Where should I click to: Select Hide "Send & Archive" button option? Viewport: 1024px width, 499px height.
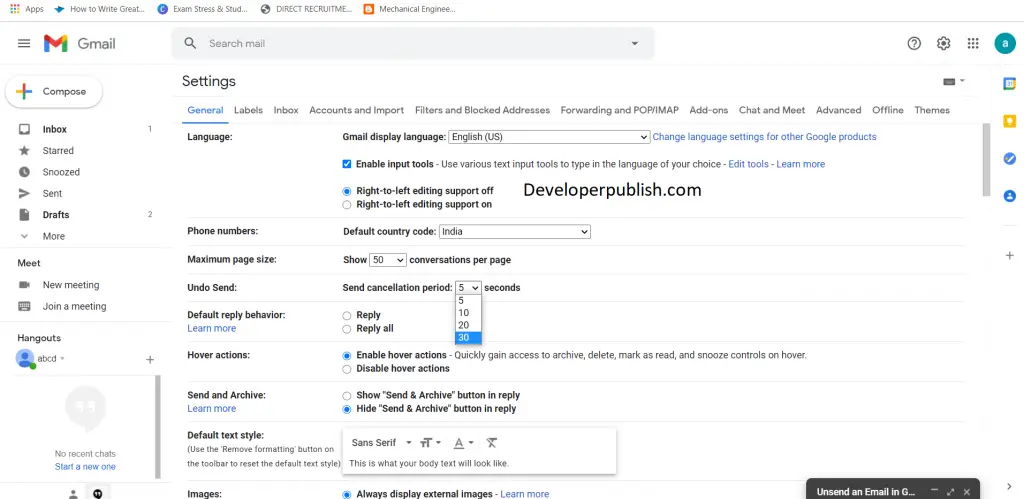click(x=347, y=410)
